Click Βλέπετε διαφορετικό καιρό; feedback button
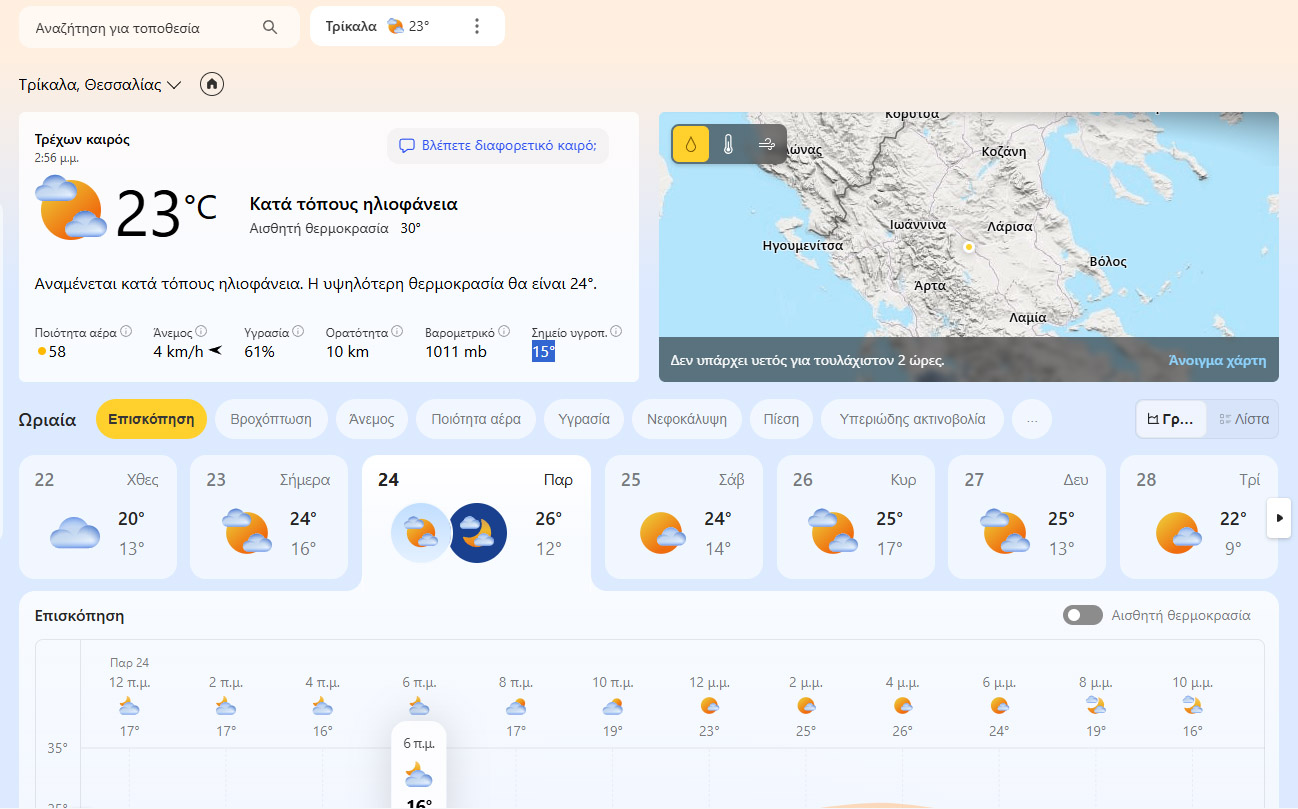The width and height of the screenshot is (1298, 809). pos(497,145)
